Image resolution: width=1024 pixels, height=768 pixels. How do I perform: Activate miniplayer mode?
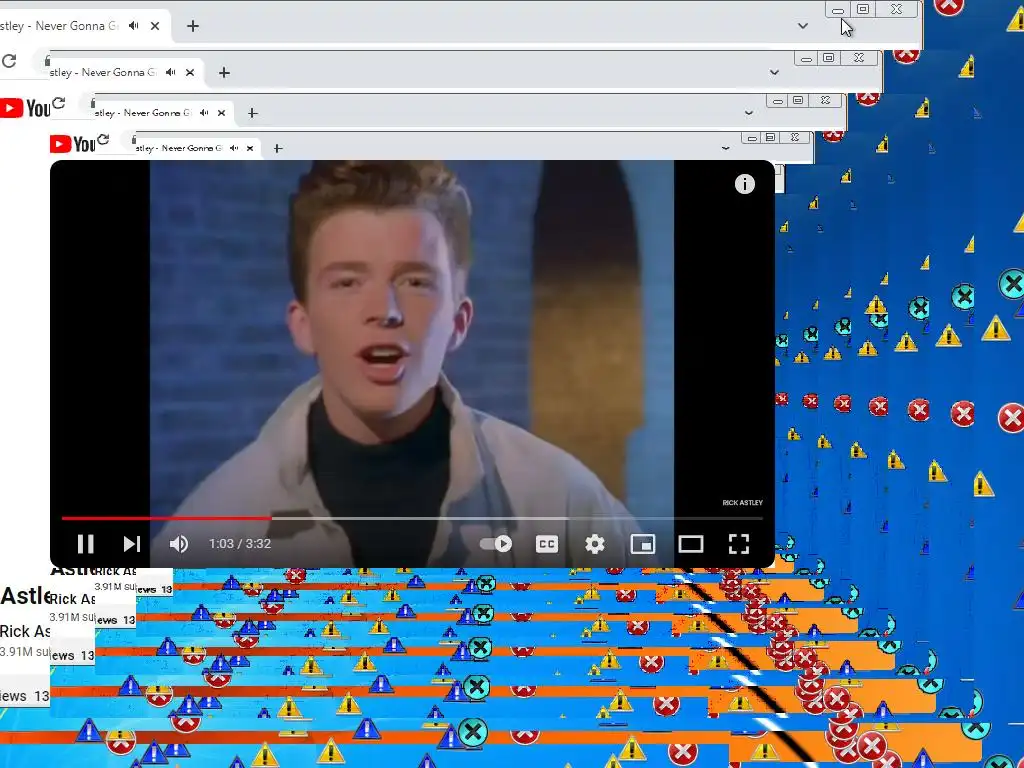pos(643,544)
